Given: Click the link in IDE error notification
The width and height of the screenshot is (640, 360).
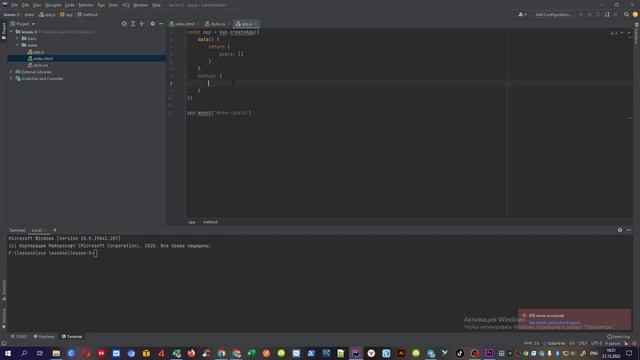Looking at the screenshot, I should pyautogui.click(x=554, y=322).
